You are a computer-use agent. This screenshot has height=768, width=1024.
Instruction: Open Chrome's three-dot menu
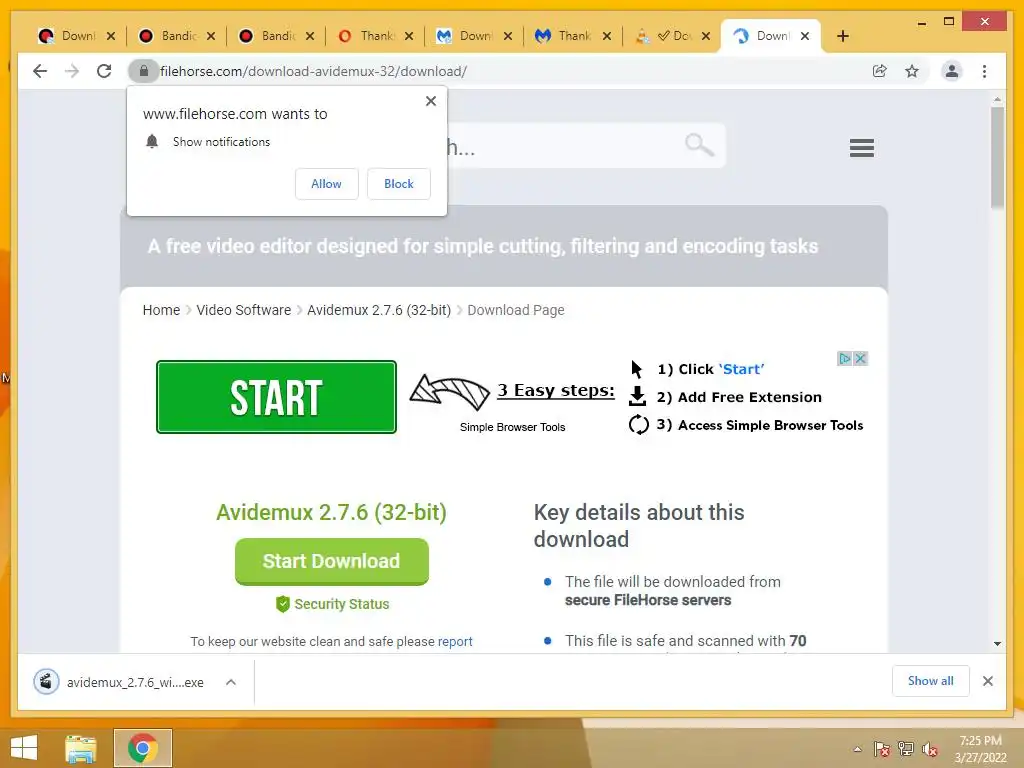click(x=984, y=71)
